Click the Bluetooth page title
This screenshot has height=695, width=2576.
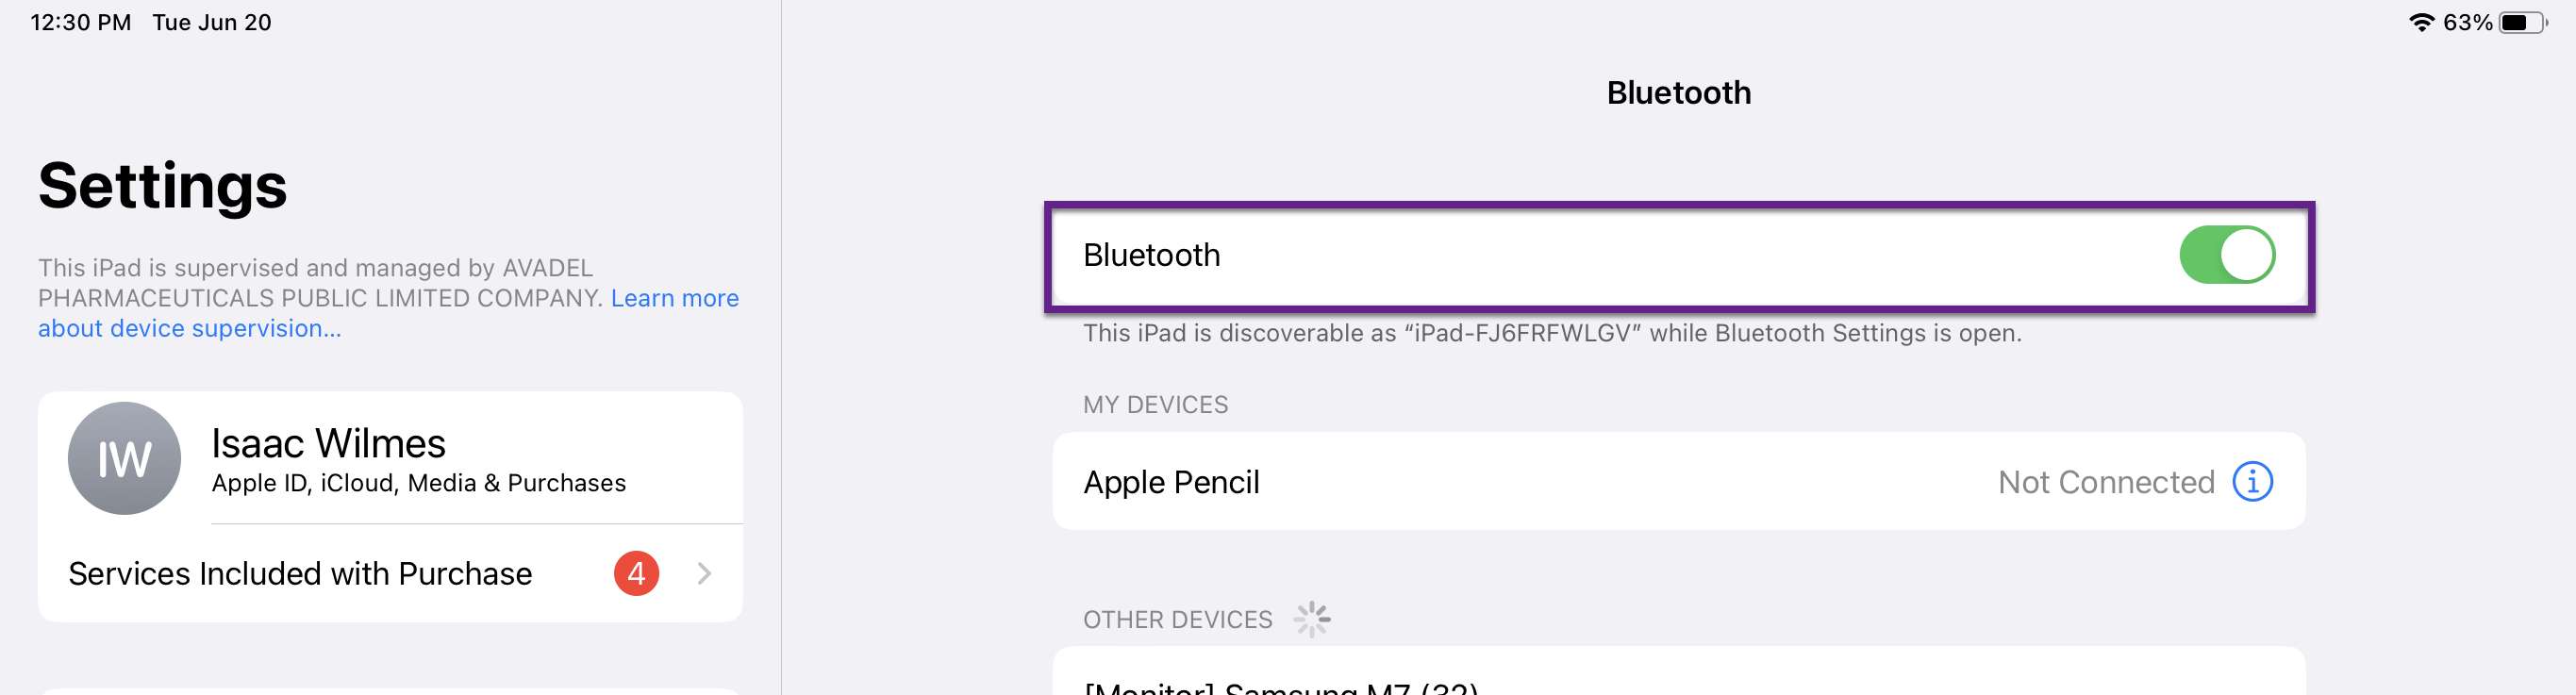[1678, 93]
